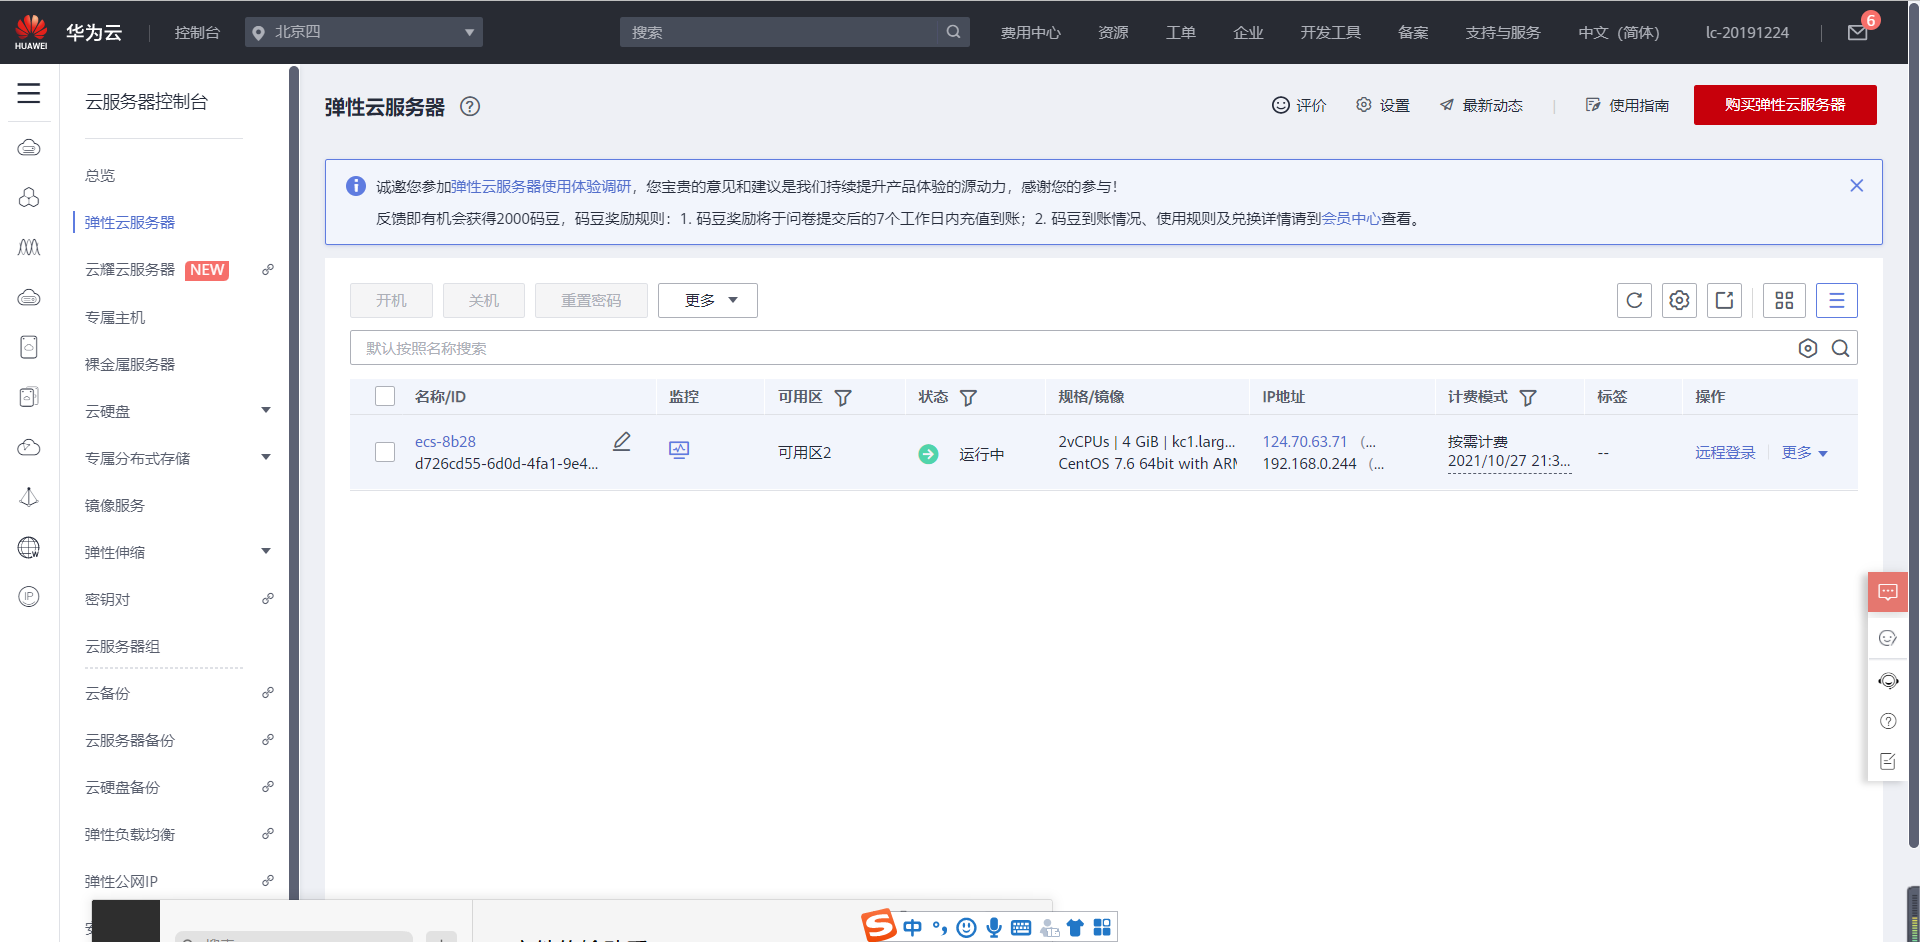Toggle Sogou Chinese input mode 中 icon

click(x=913, y=928)
